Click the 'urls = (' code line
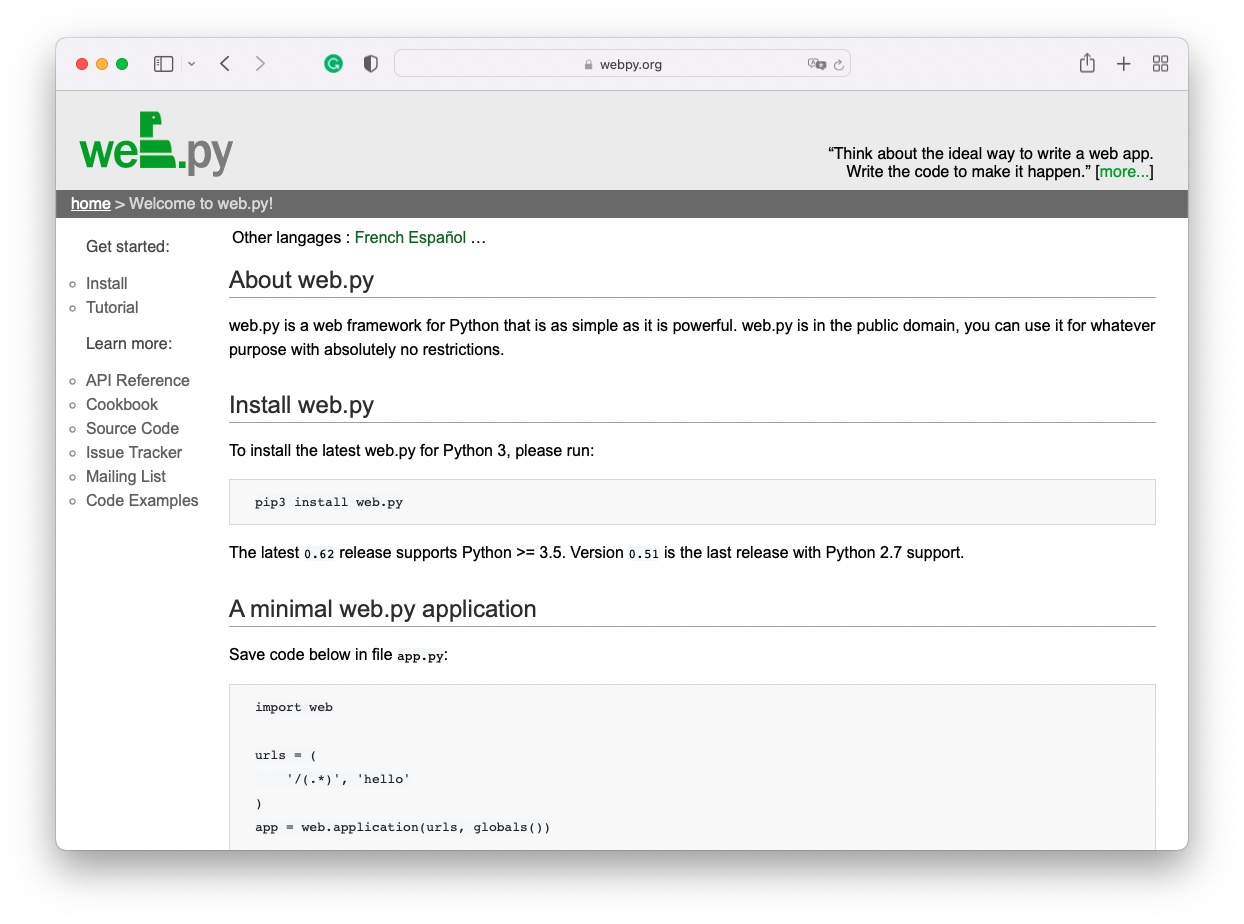The width and height of the screenshot is (1244, 924). click(286, 755)
